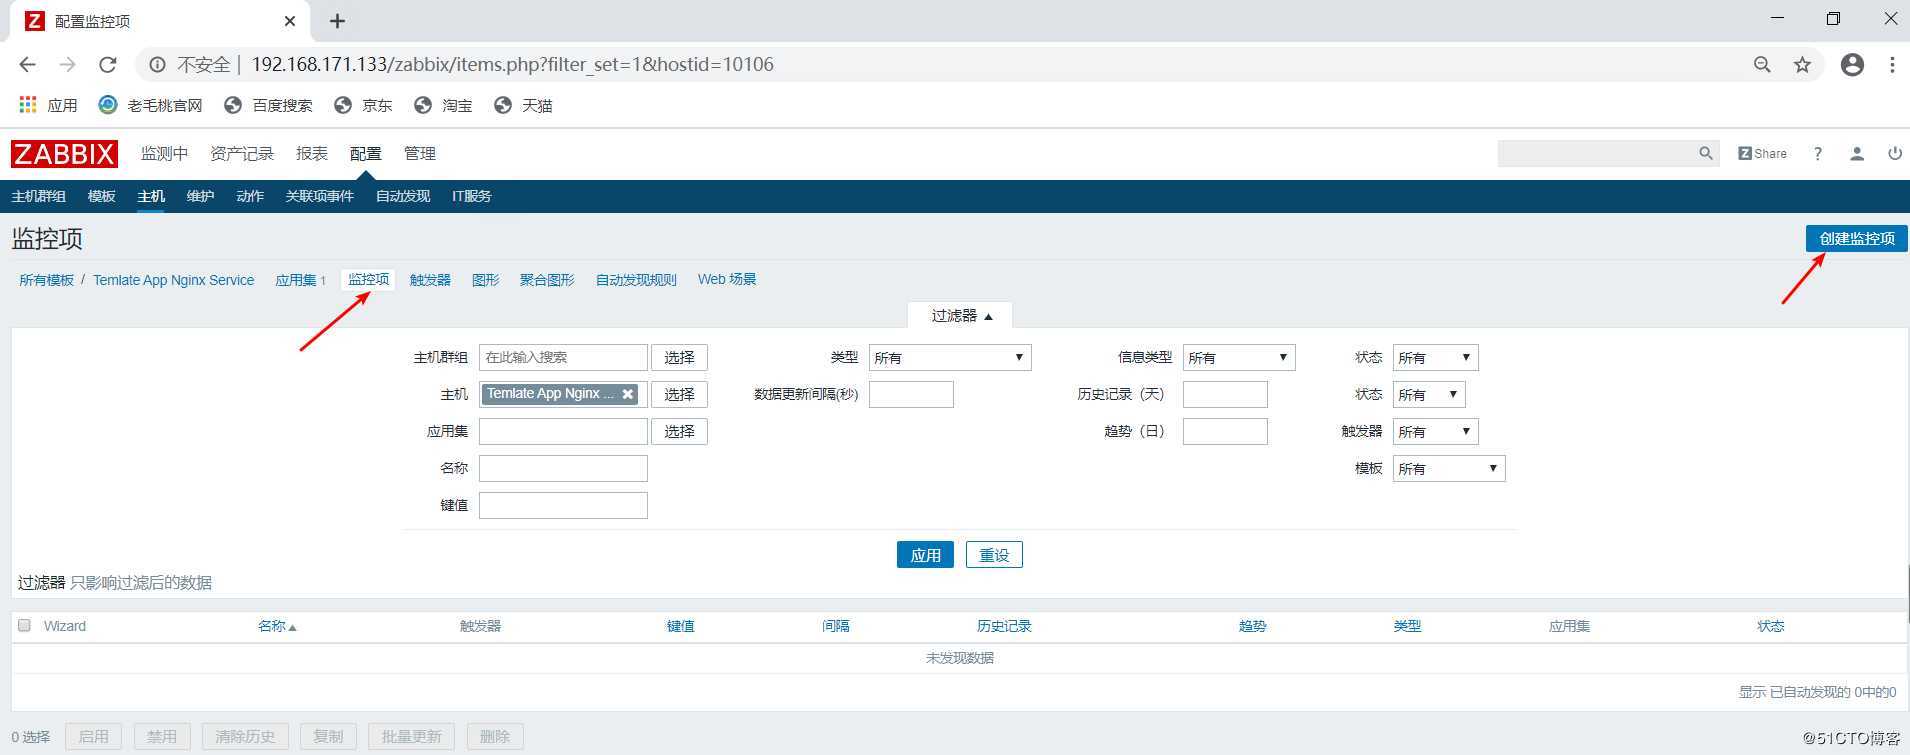Image resolution: width=1910 pixels, height=755 pixels.
Task: Open 配置 top menu
Action: (x=366, y=153)
